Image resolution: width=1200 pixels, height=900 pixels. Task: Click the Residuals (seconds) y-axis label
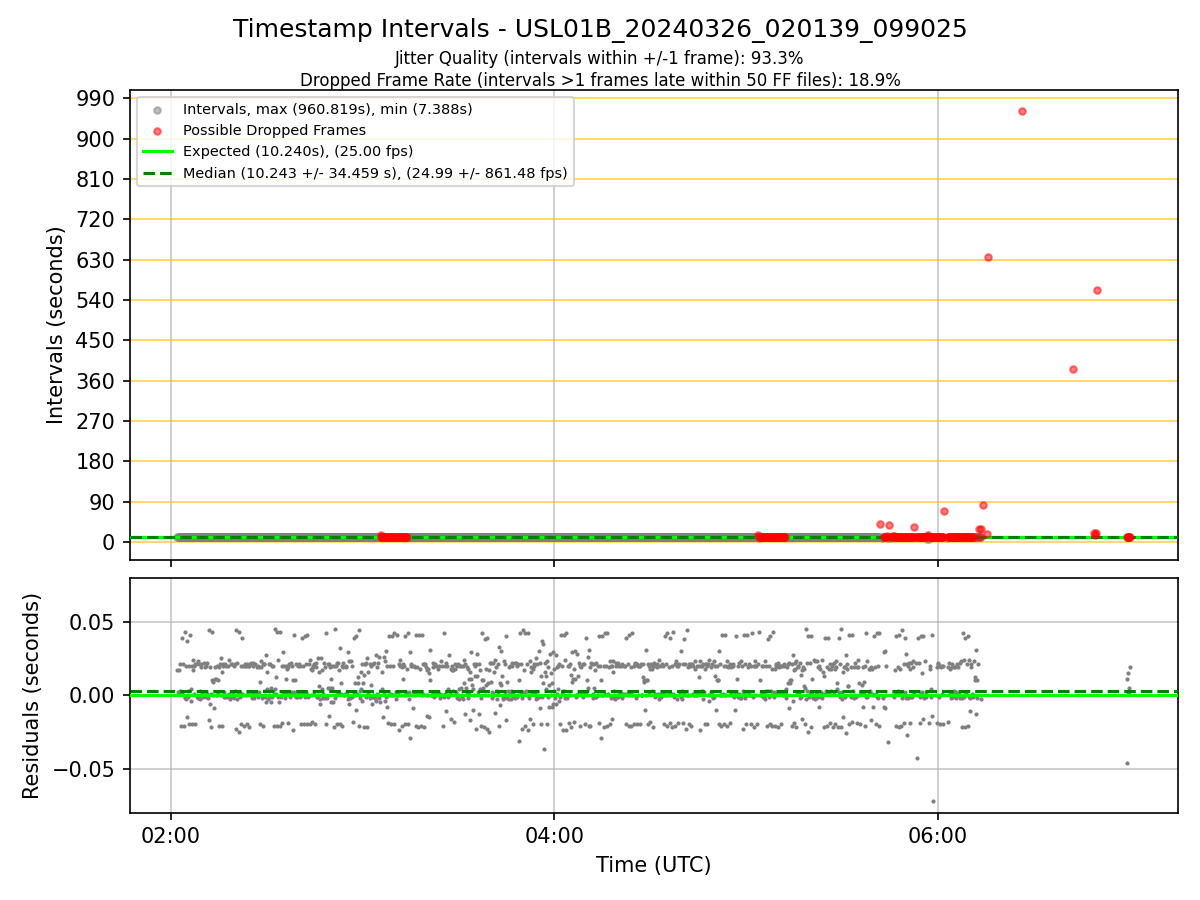tap(32, 696)
